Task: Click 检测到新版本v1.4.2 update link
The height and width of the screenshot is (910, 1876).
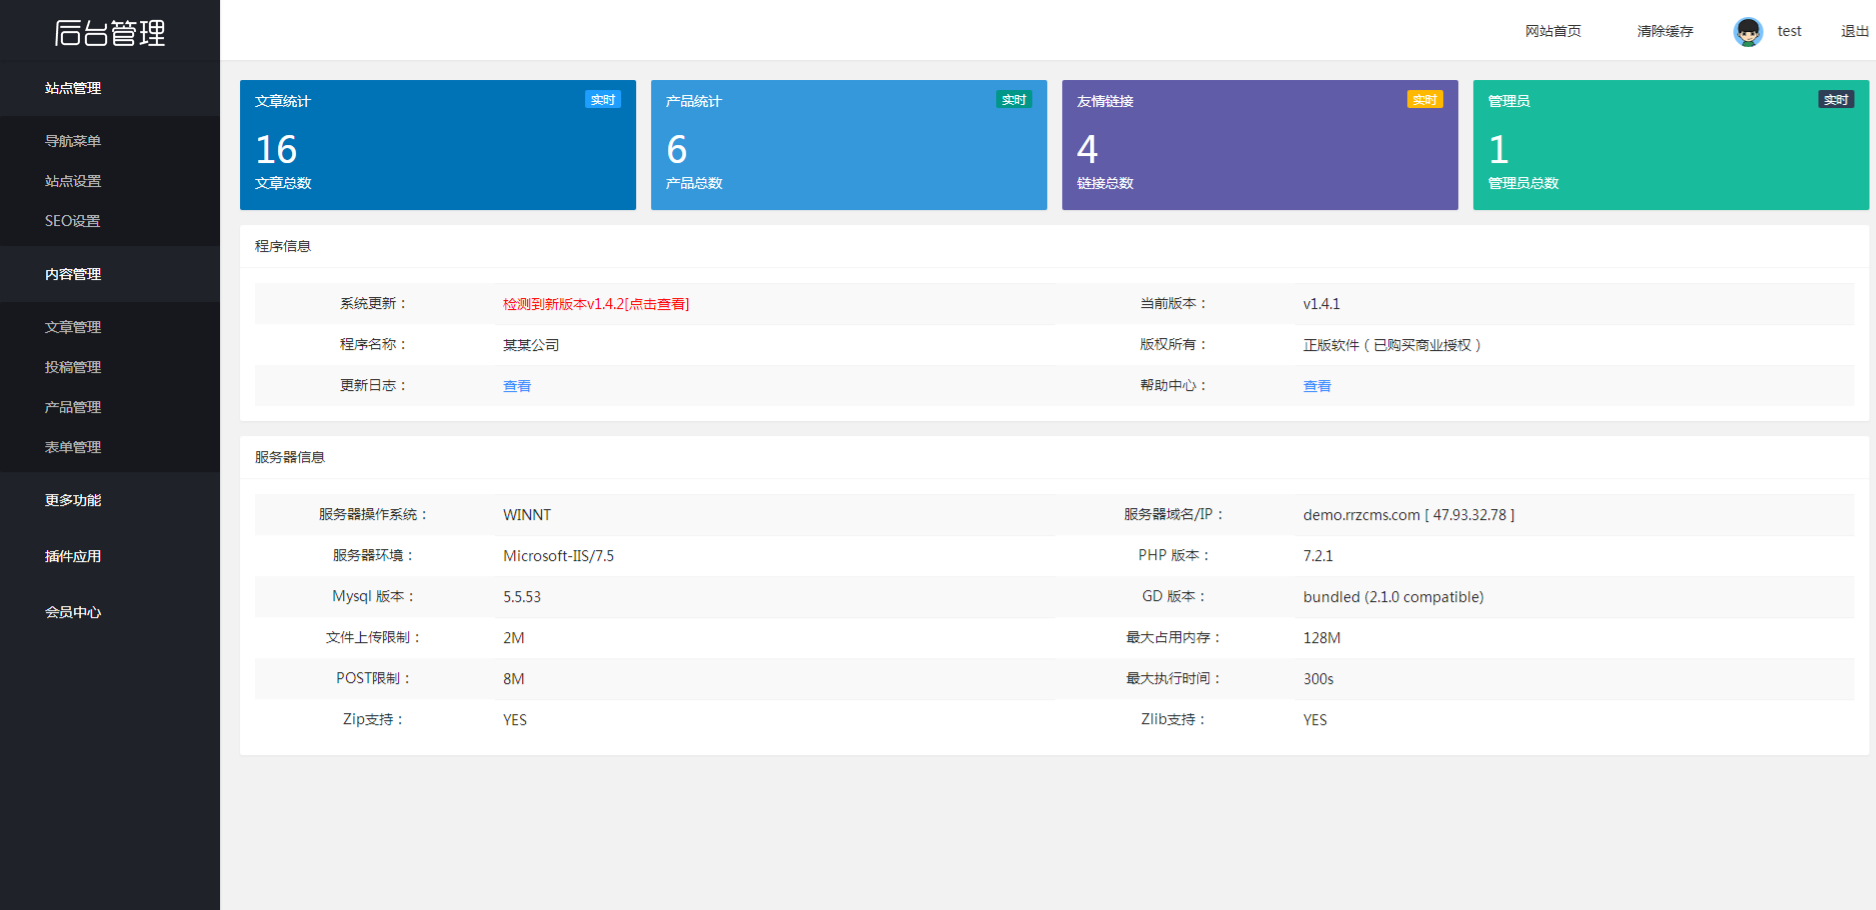Action: pos(597,303)
